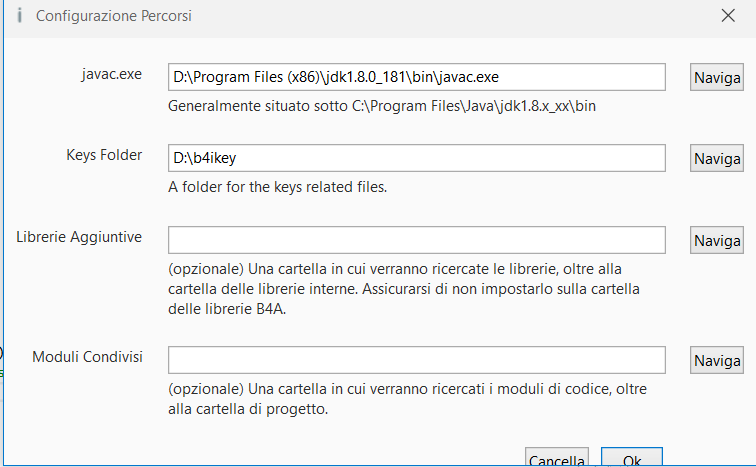Close the Configurazione Percorsi dialog
The image size is (756, 467).
pos(727,16)
